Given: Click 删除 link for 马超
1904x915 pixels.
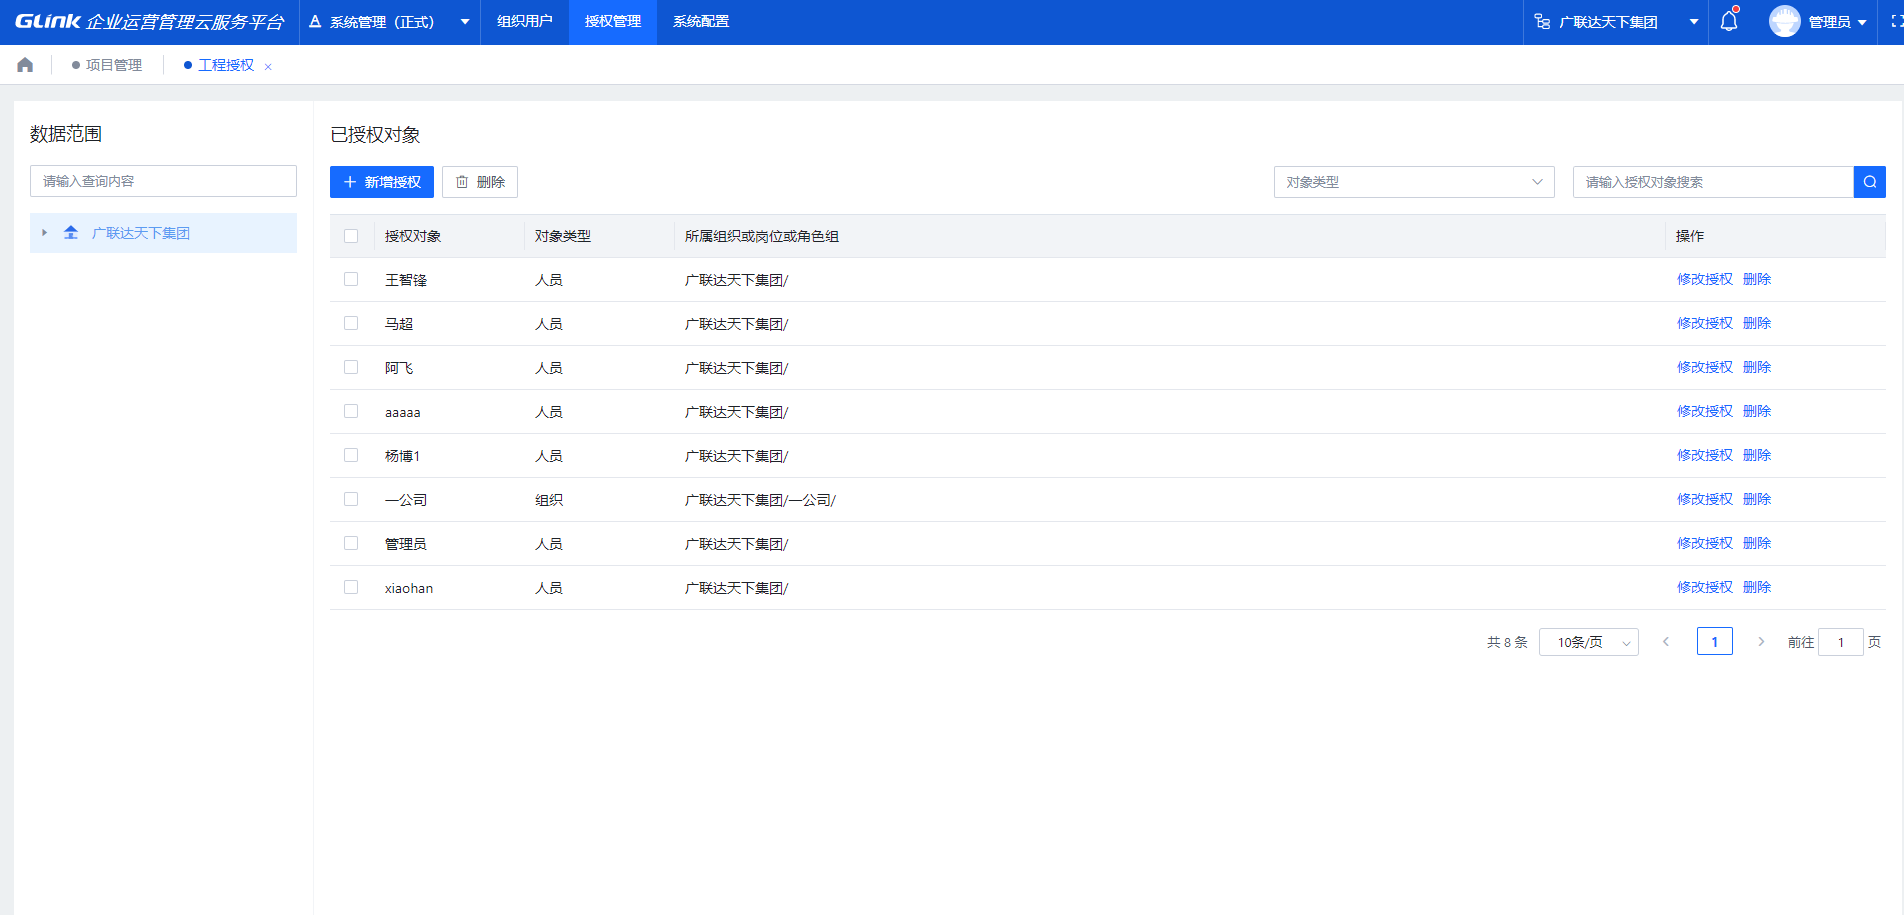Looking at the screenshot, I should pos(1757,323).
